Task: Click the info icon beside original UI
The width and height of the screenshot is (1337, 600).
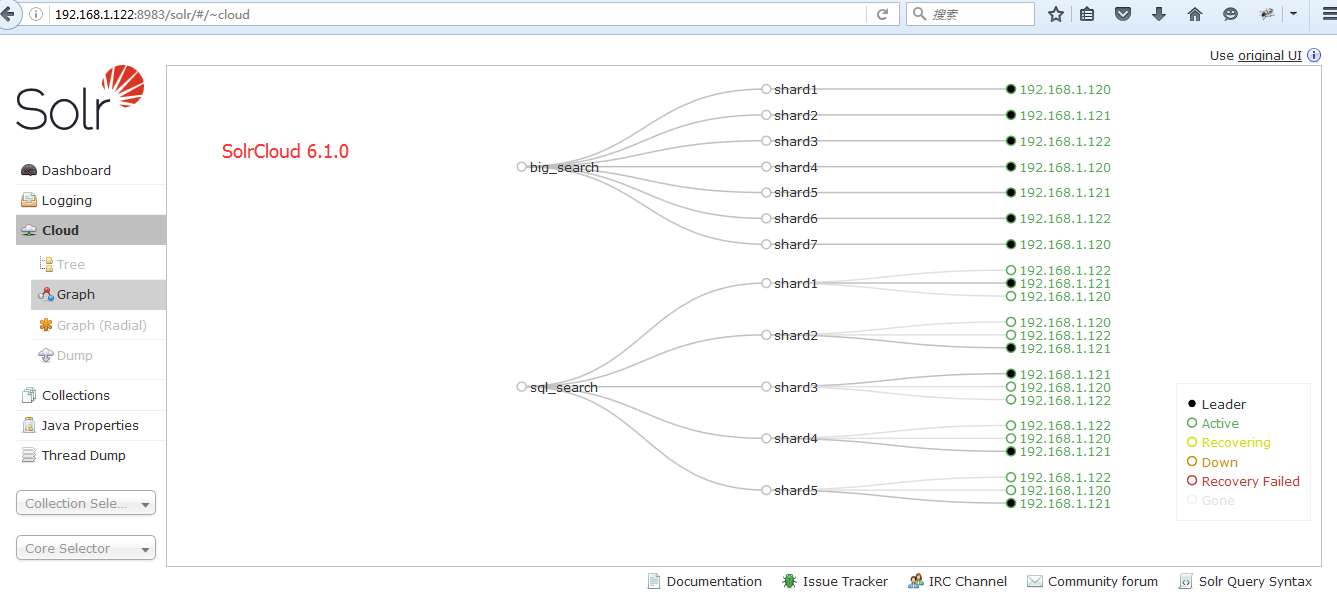Action: 1314,55
